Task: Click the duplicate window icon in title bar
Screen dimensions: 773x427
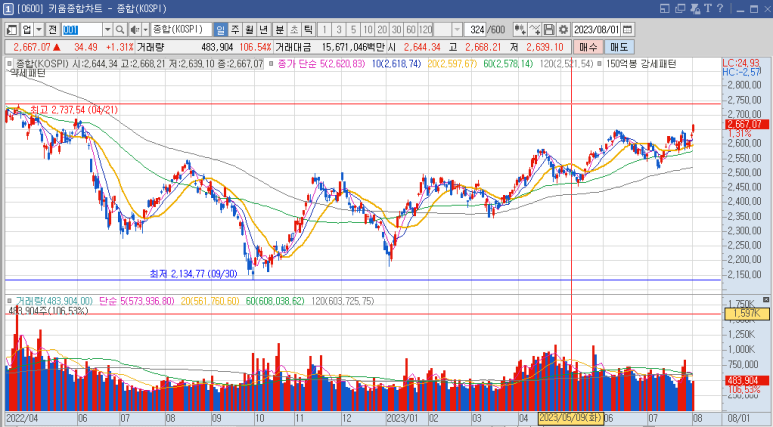Action: 680,8
